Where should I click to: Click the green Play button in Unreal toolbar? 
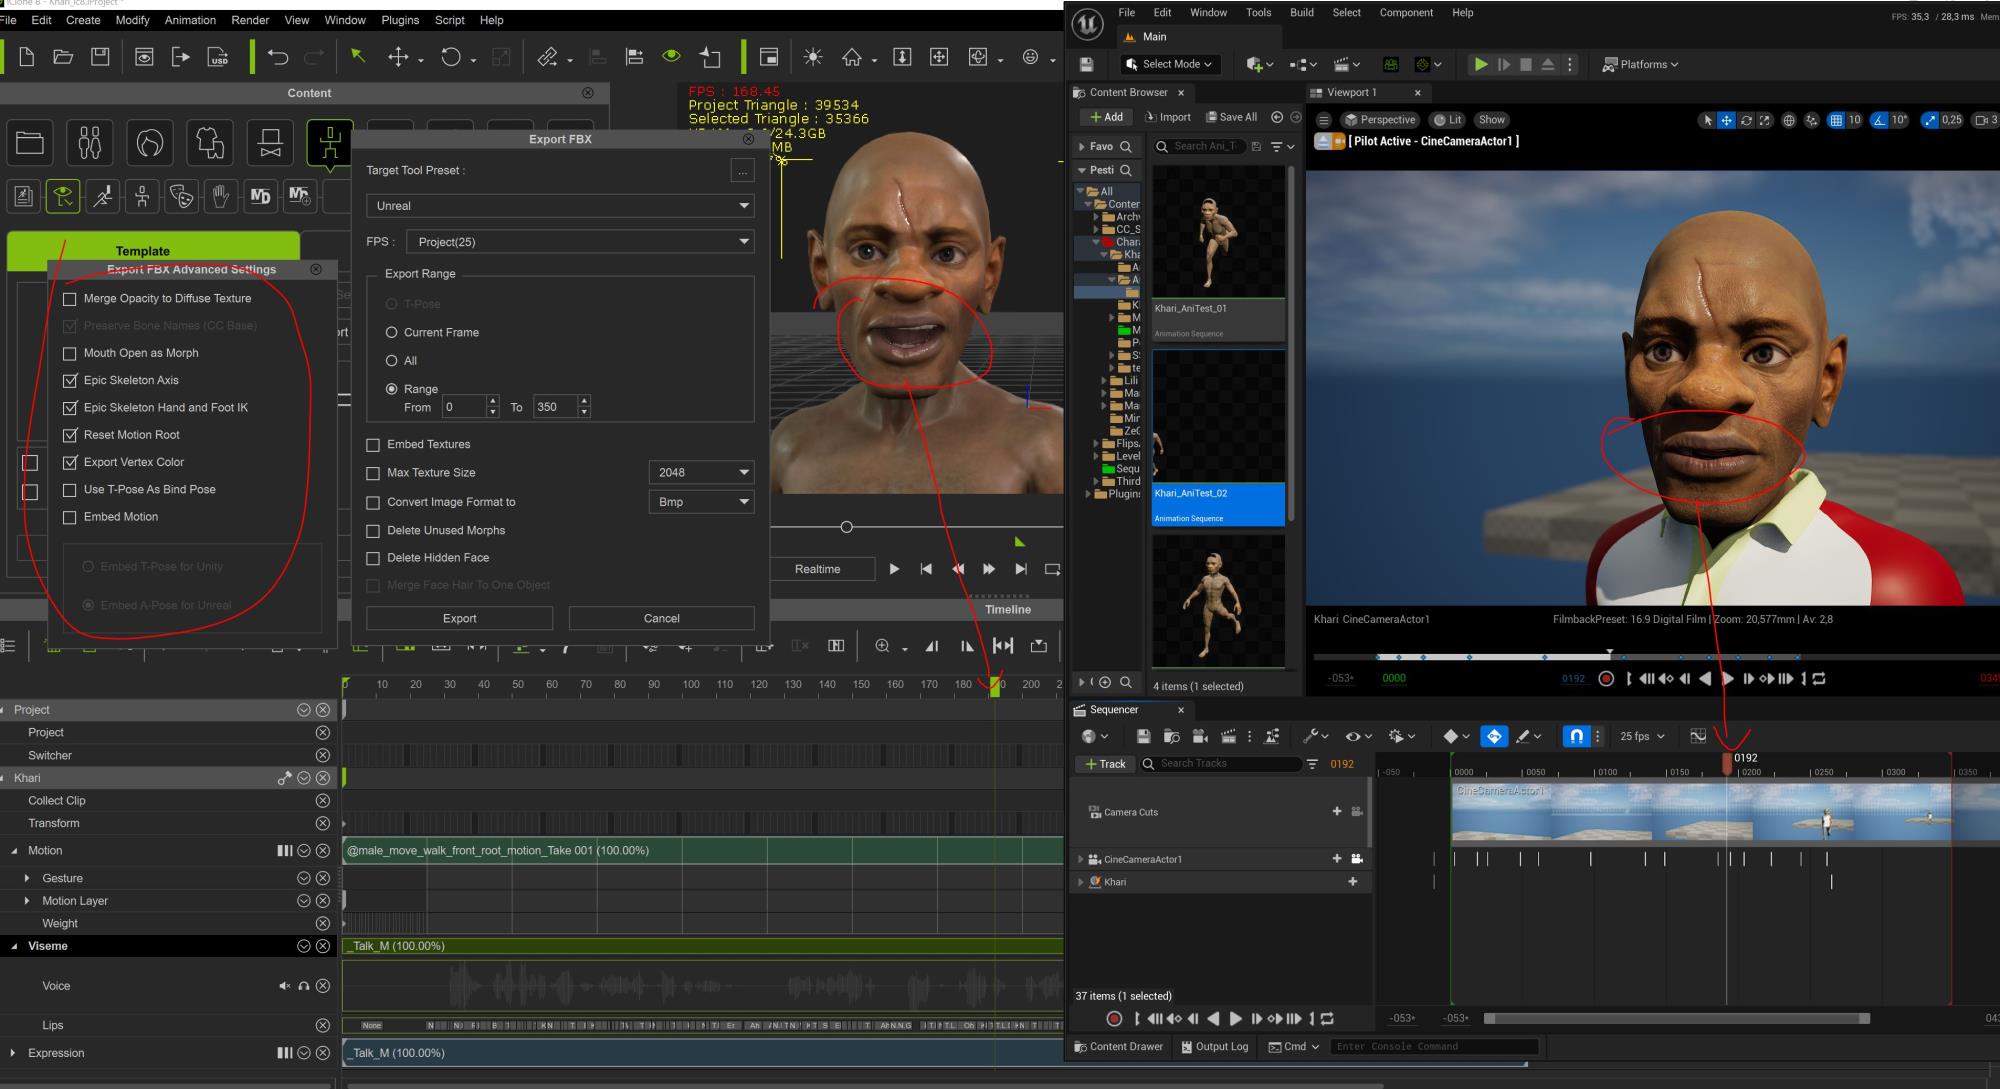1480,64
